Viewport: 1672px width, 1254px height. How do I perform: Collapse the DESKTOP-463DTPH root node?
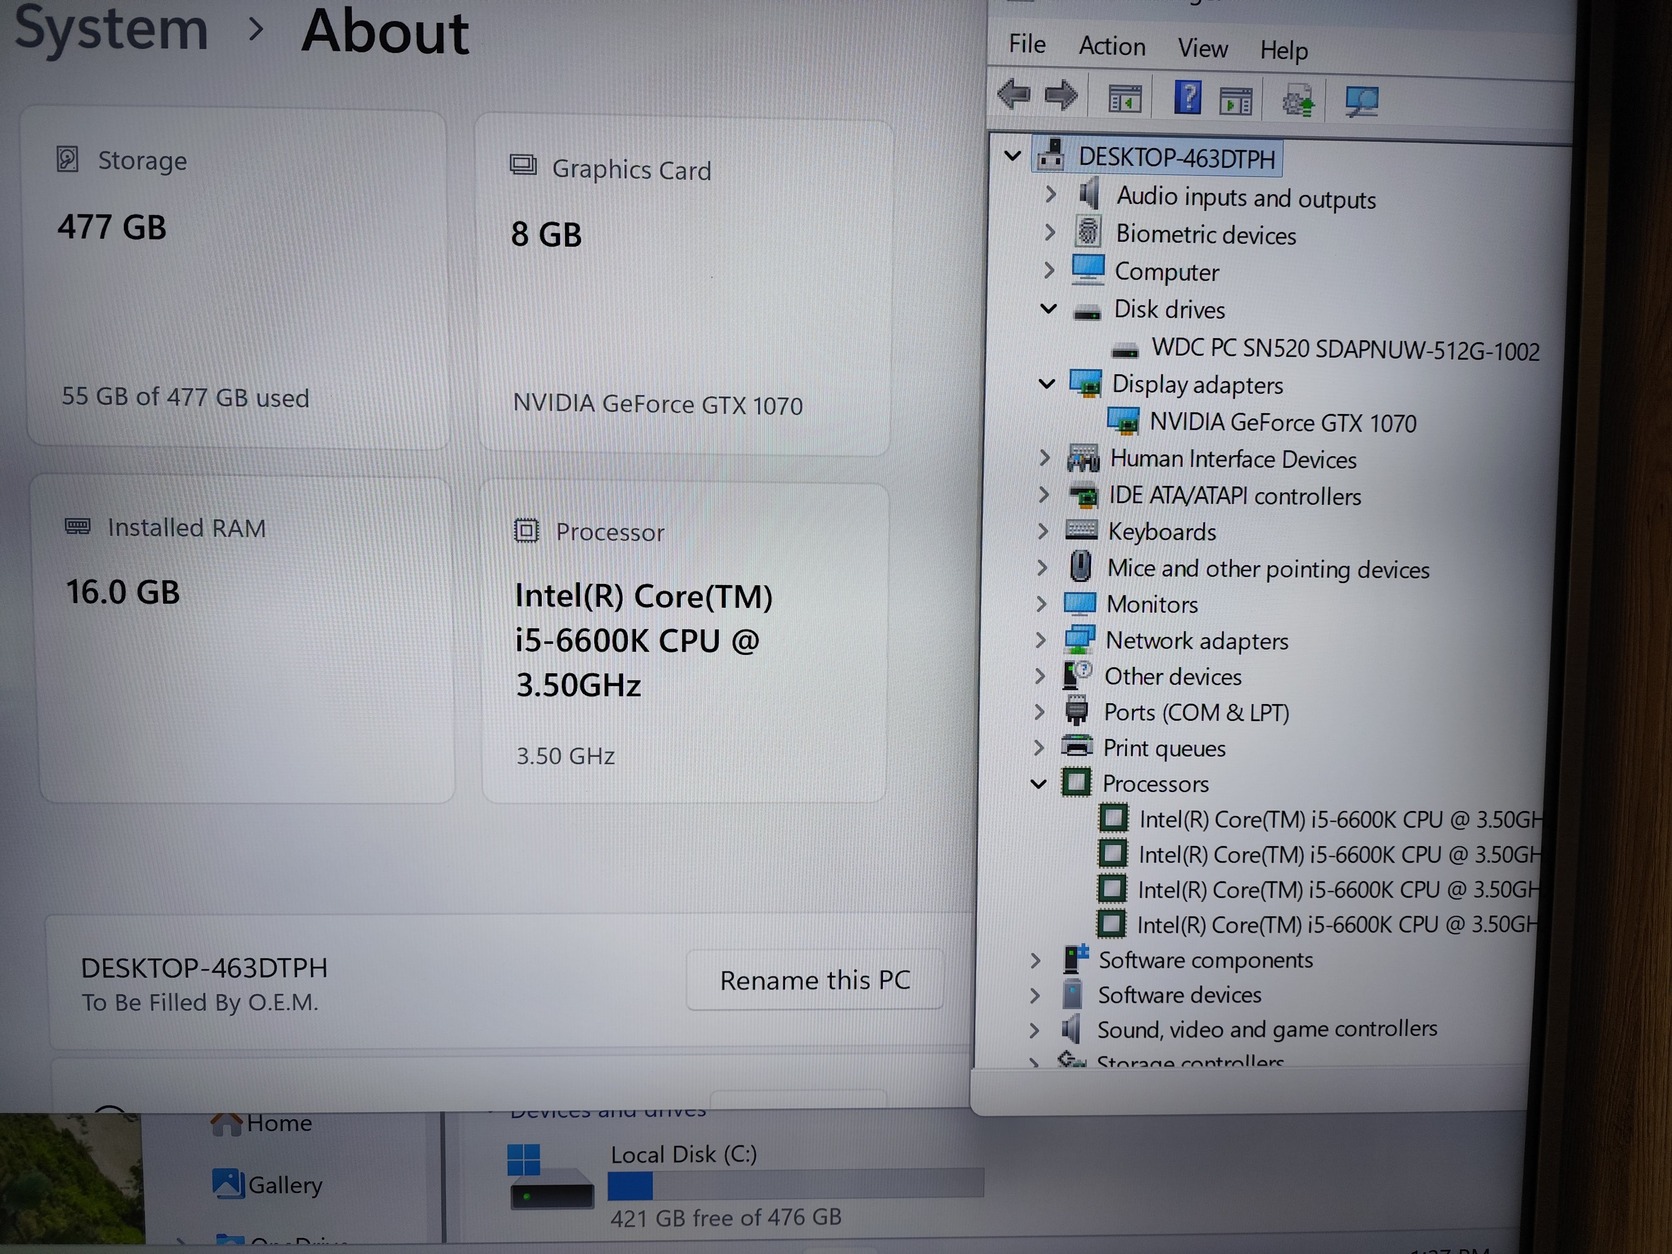pos(1012,156)
